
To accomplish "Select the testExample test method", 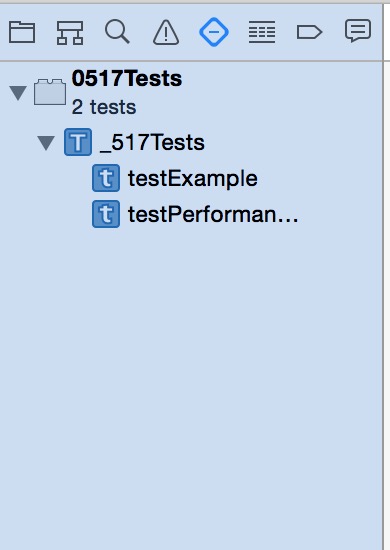I will click(x=193, y=179).
